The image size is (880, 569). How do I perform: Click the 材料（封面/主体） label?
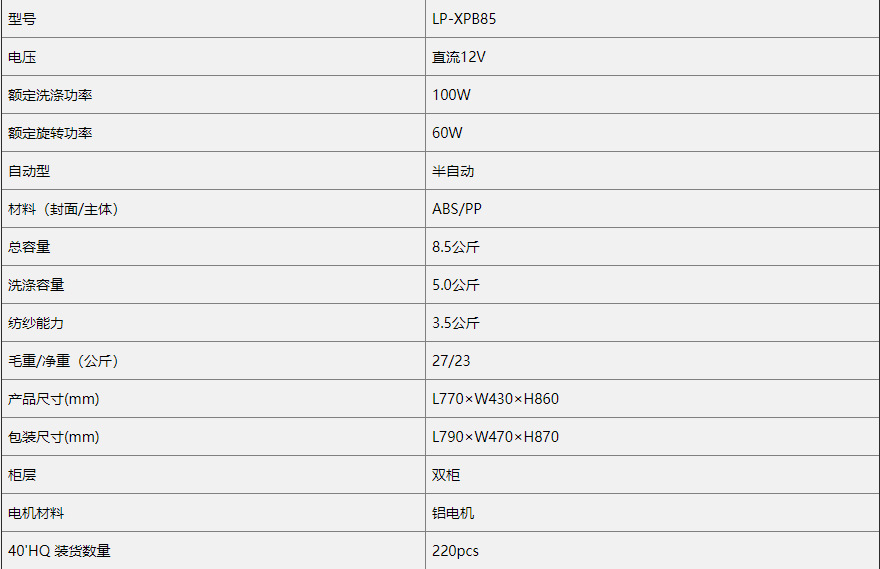tap(69, 209)
